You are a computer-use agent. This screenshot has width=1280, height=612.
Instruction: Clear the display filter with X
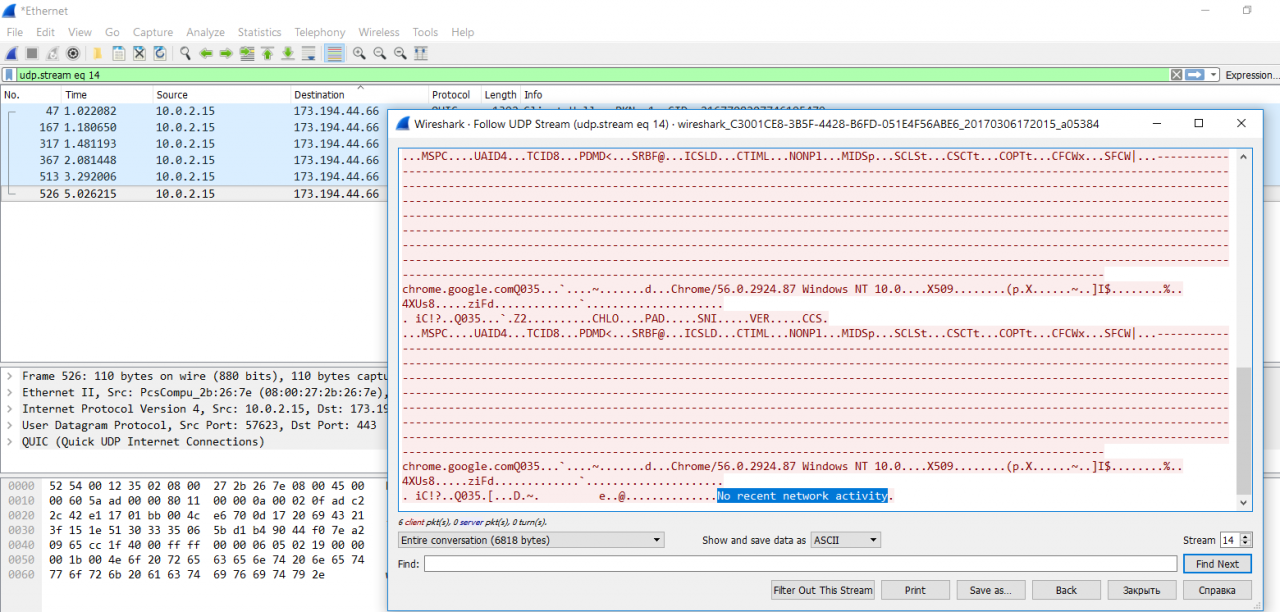[x=1176, y=75]
